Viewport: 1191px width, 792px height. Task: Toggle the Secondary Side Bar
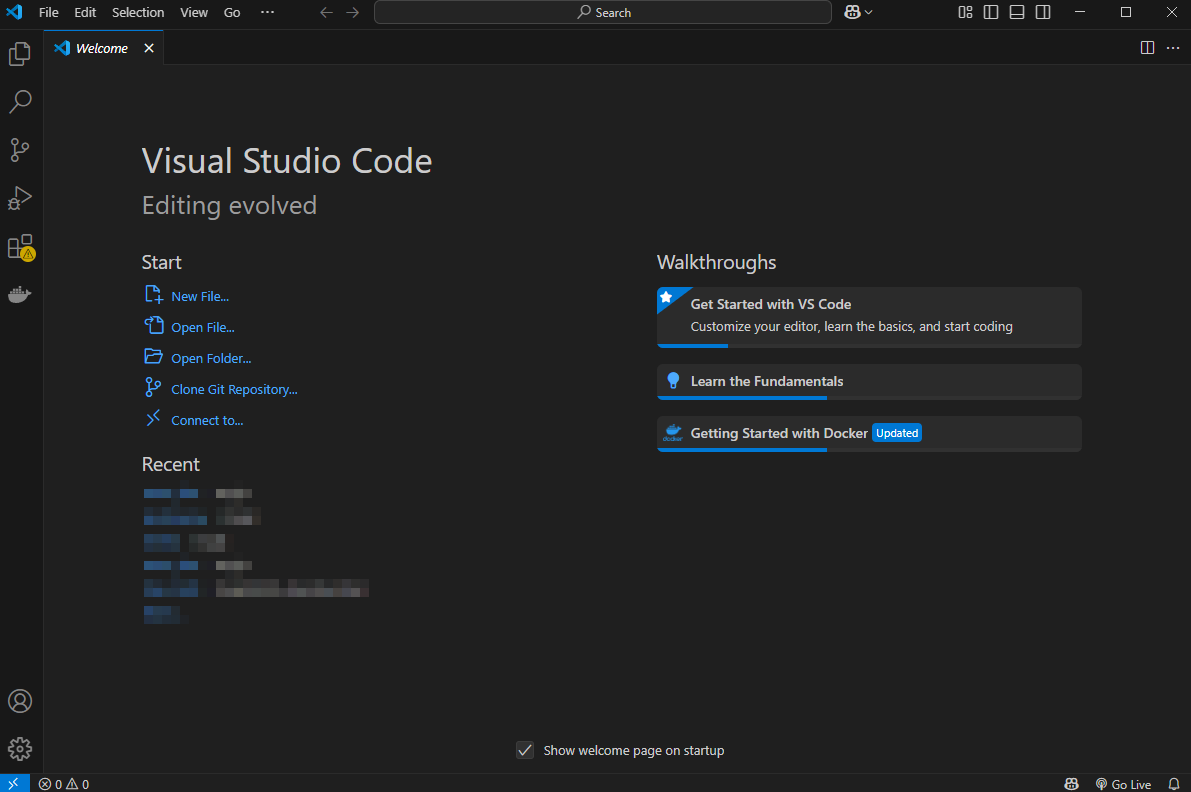[1043, 12]
